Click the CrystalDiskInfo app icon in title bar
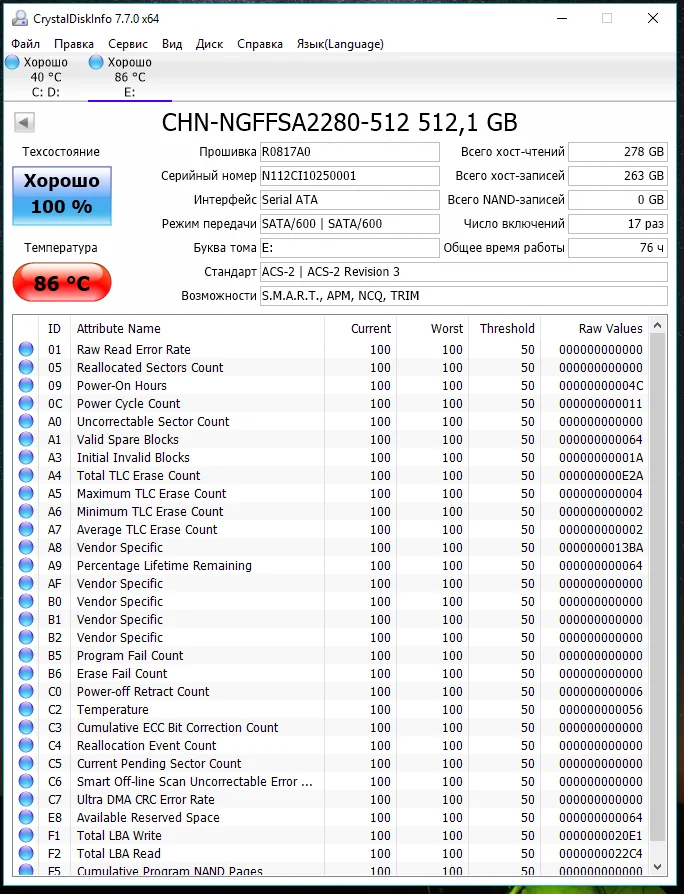Screen dimensions: 684x894 point(19,18)
